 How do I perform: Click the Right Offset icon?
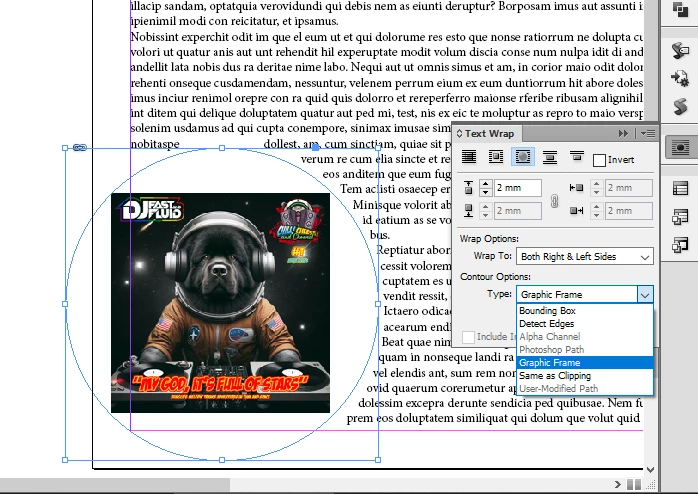click(x=576, y=211)
